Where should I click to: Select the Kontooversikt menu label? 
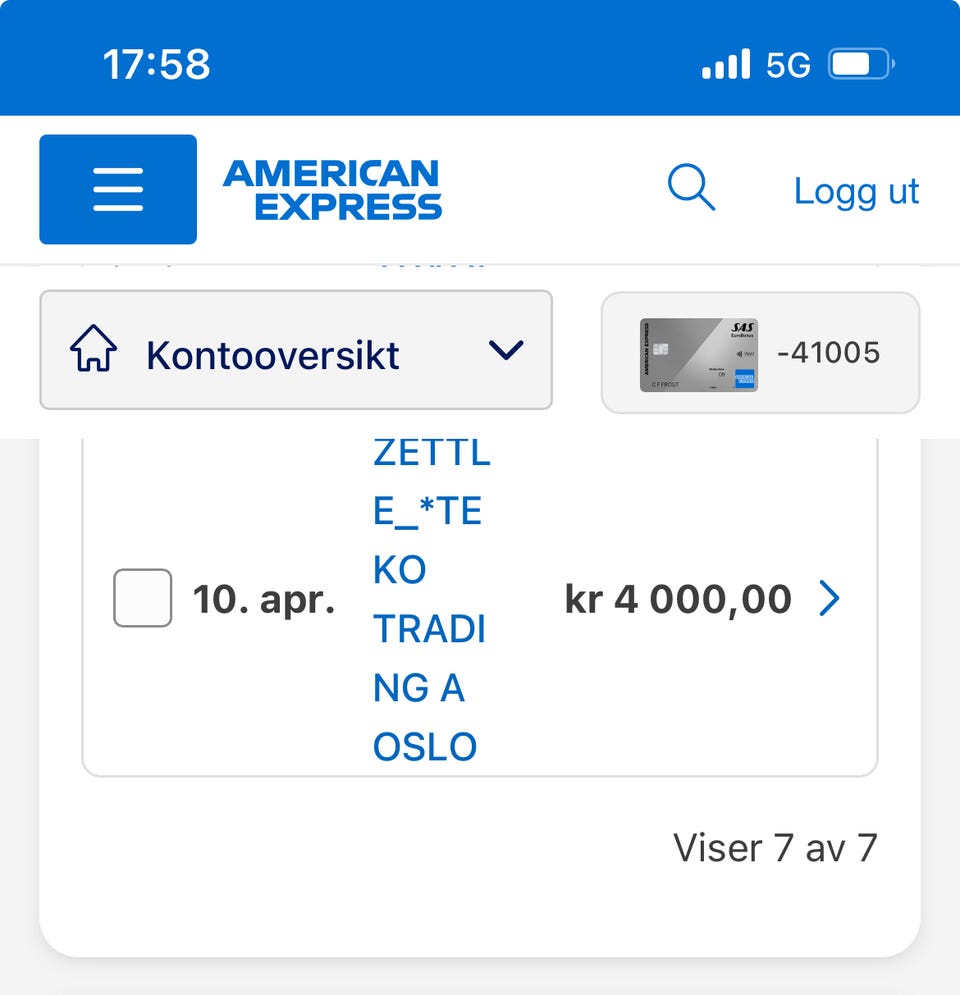pos(272,355)
